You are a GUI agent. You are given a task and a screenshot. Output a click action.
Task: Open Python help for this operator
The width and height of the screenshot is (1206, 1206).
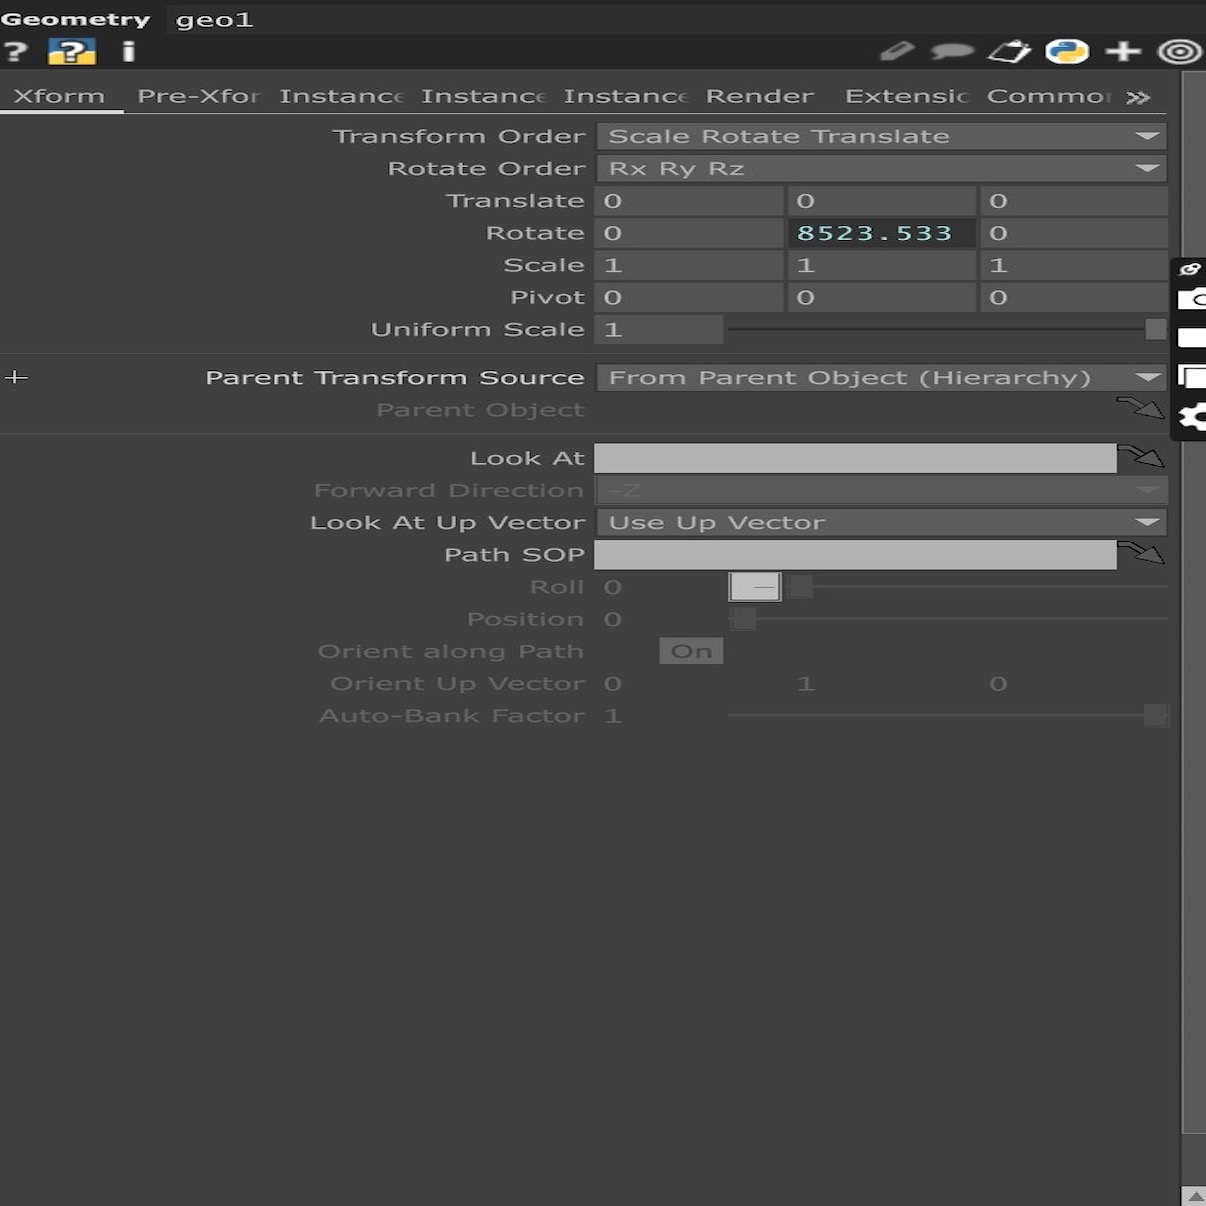pos(71,52)
